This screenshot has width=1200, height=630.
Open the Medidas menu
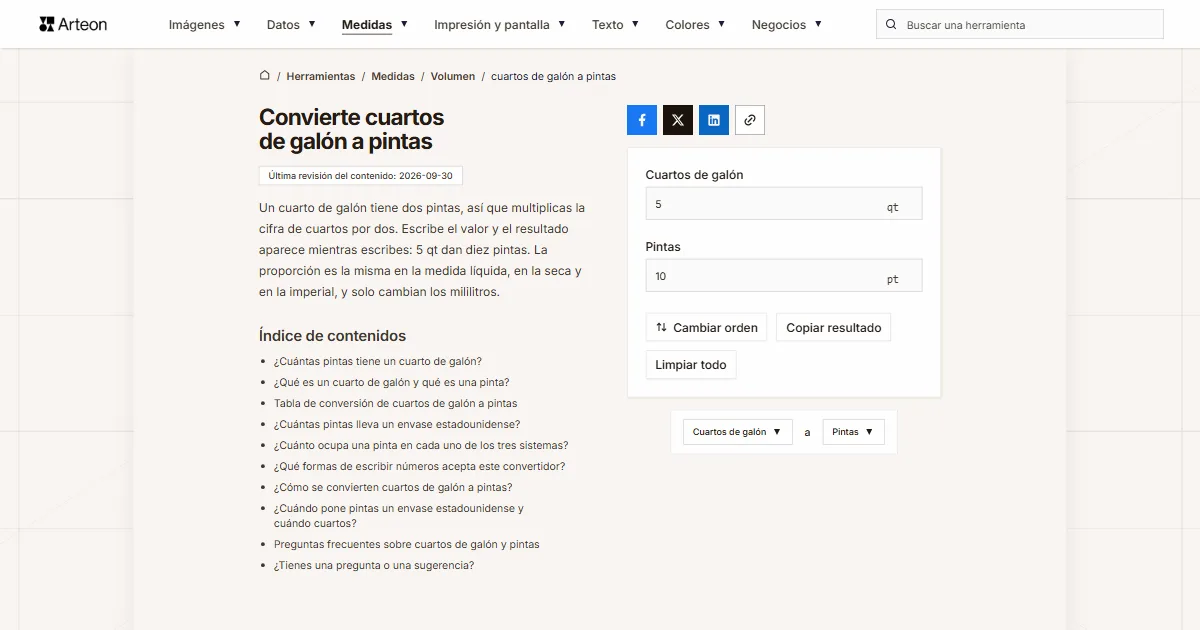[375, 25]
